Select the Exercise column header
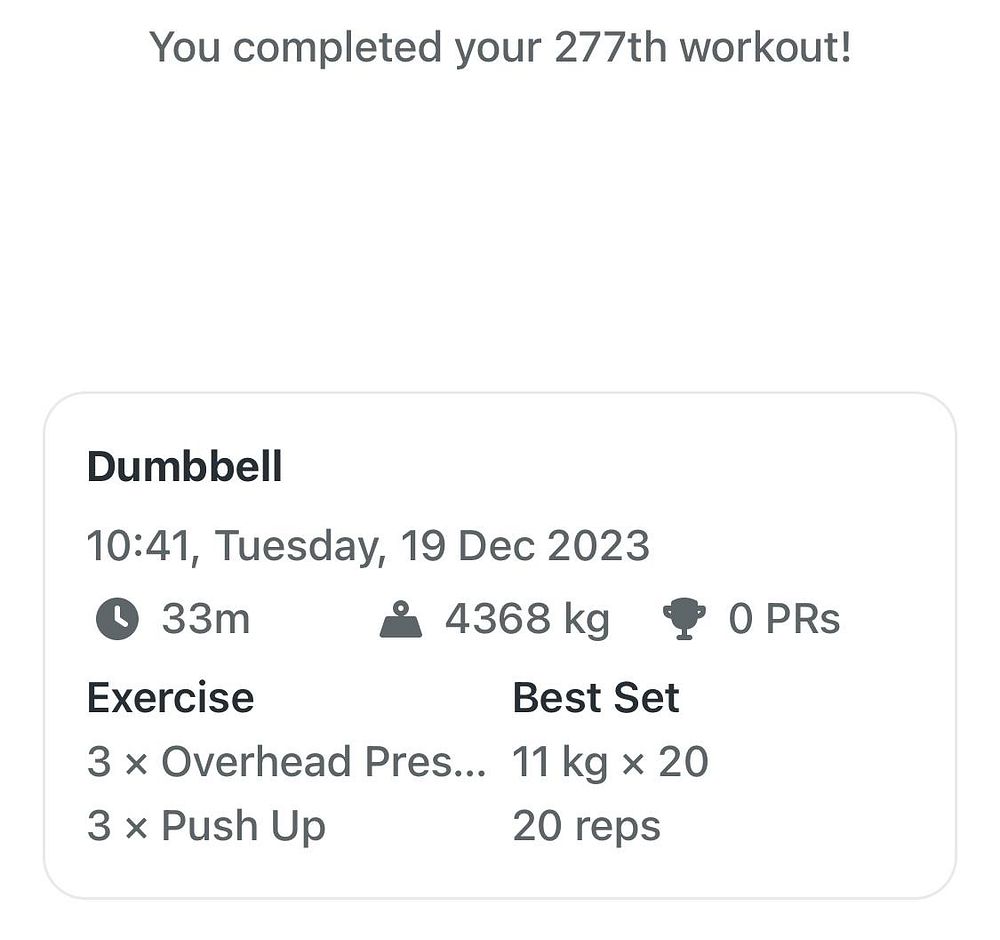 pos(170,698)
